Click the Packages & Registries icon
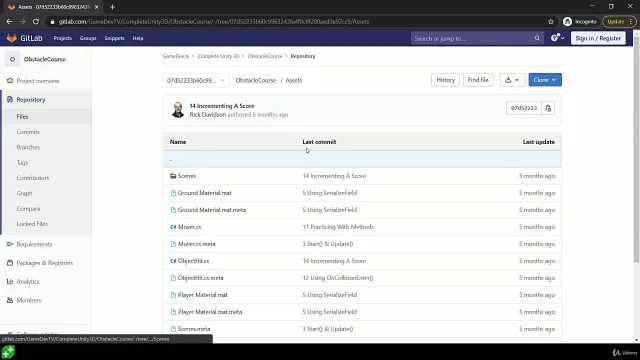 pyautogui.click(x=10, y=263)
